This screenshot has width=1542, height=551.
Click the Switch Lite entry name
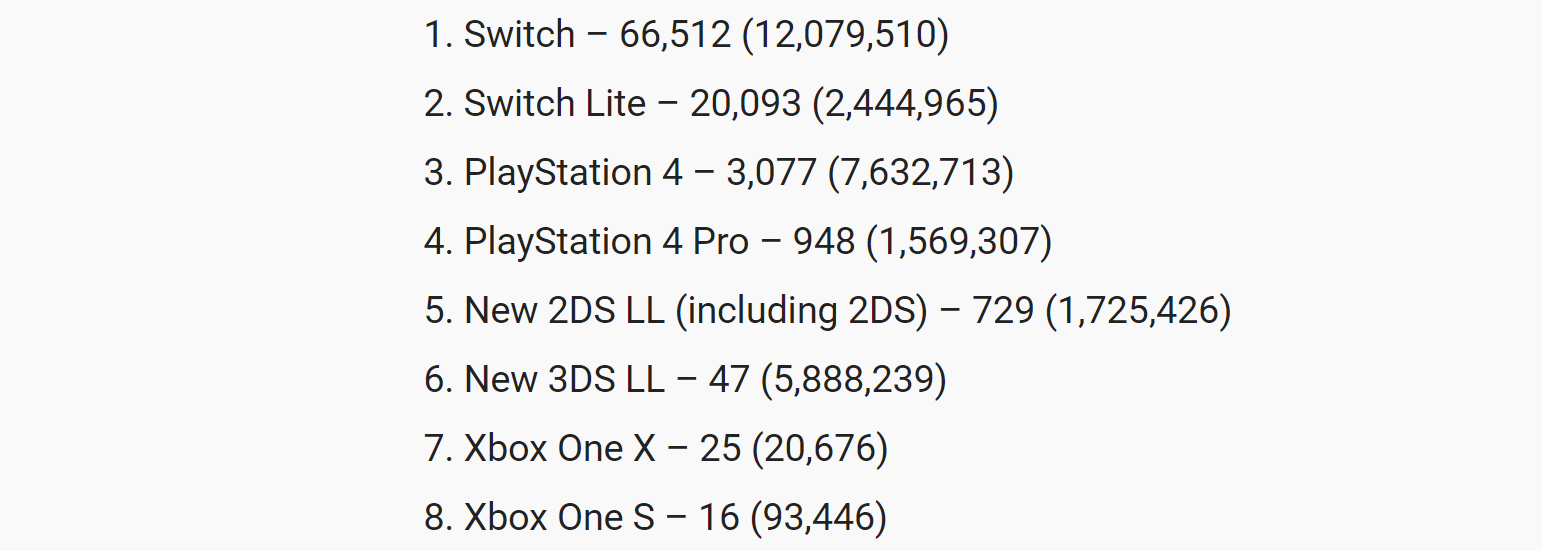(555, 104)
